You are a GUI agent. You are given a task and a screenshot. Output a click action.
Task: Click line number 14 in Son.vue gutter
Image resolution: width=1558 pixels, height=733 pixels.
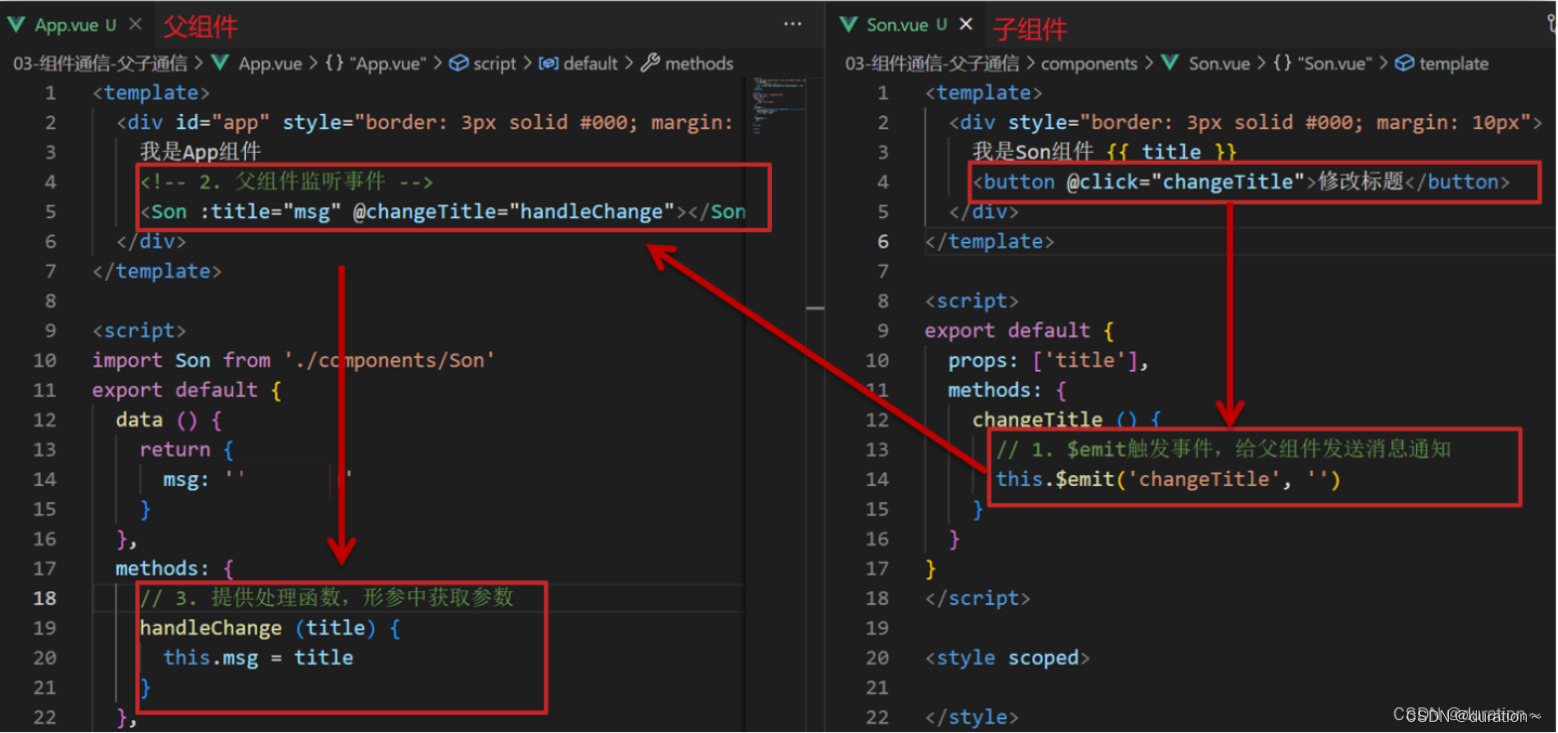[876, 479]
